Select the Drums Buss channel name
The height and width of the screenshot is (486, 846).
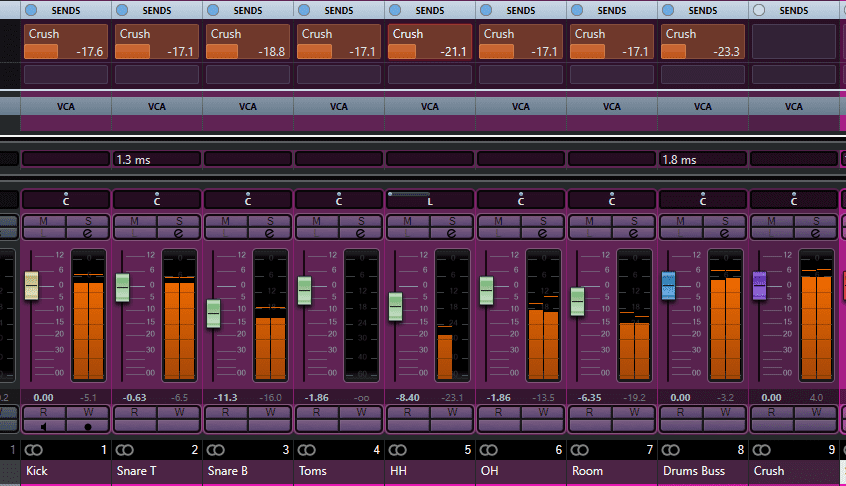[694, 471]
